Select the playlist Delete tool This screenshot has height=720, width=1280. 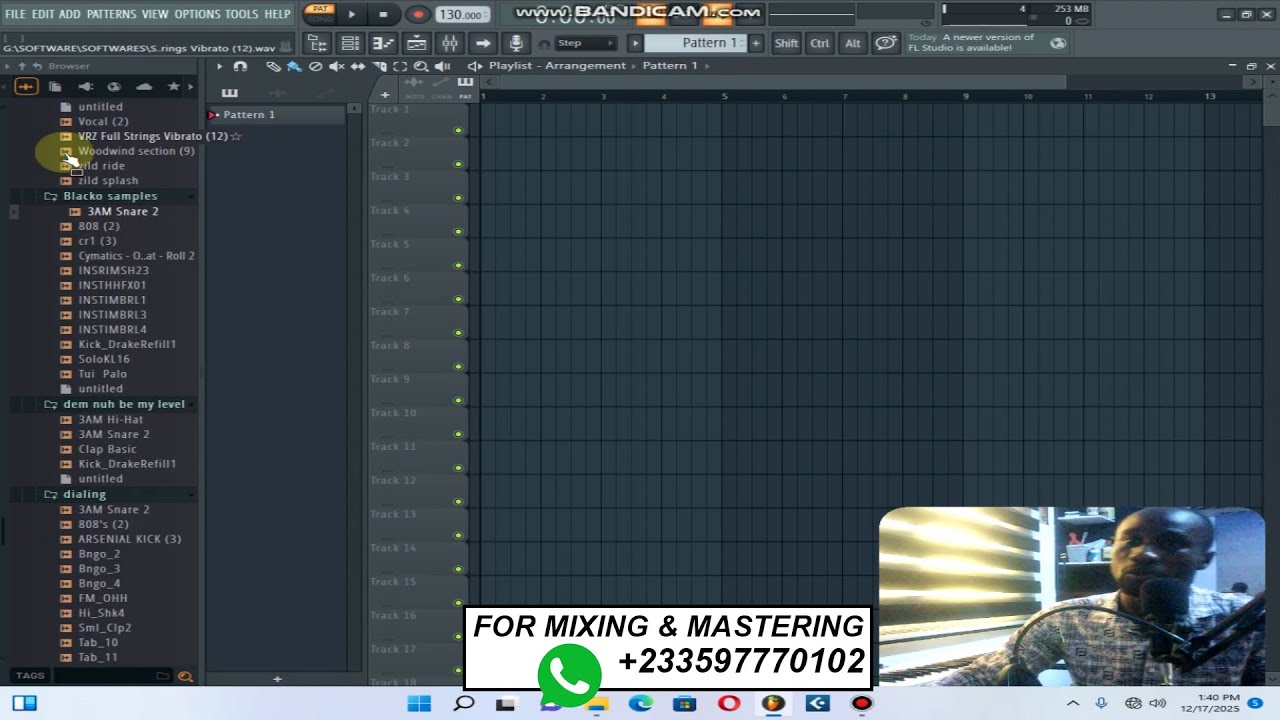click(x=315, y=66)
